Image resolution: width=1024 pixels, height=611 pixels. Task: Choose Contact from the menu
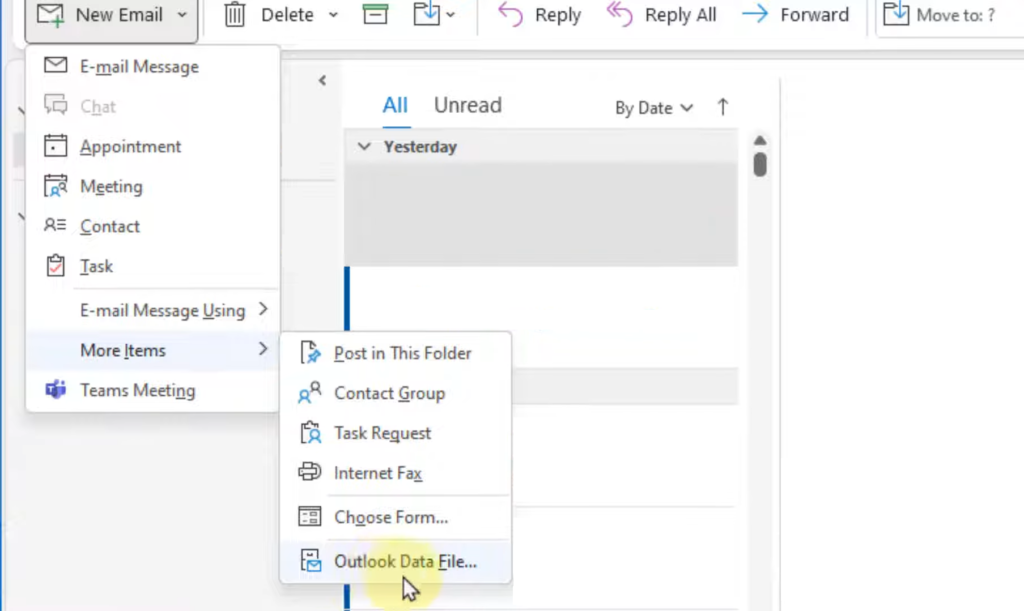tap(153, 227)
